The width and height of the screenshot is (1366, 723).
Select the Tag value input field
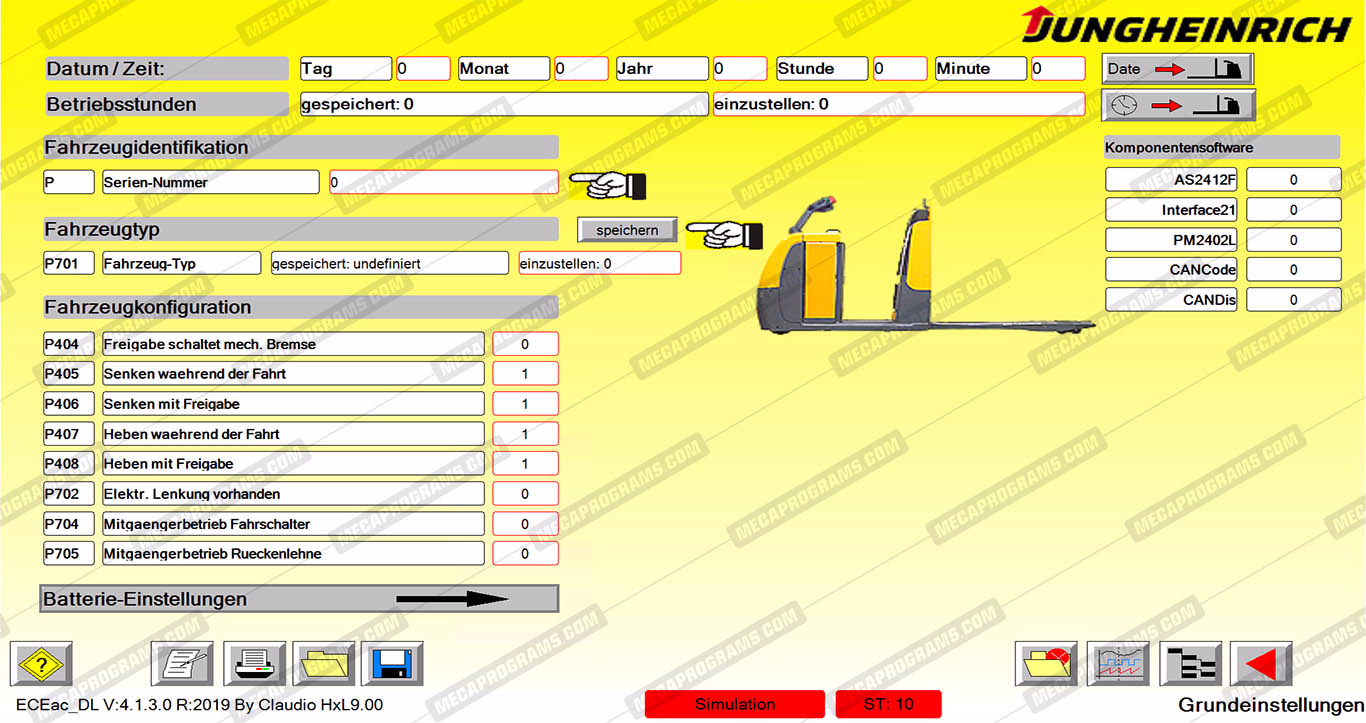423,69
